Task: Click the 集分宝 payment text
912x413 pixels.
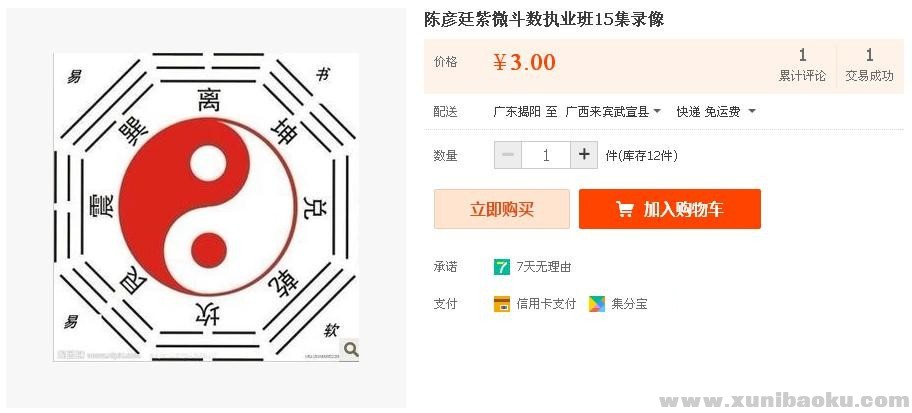Action: [x=630, y=303]
